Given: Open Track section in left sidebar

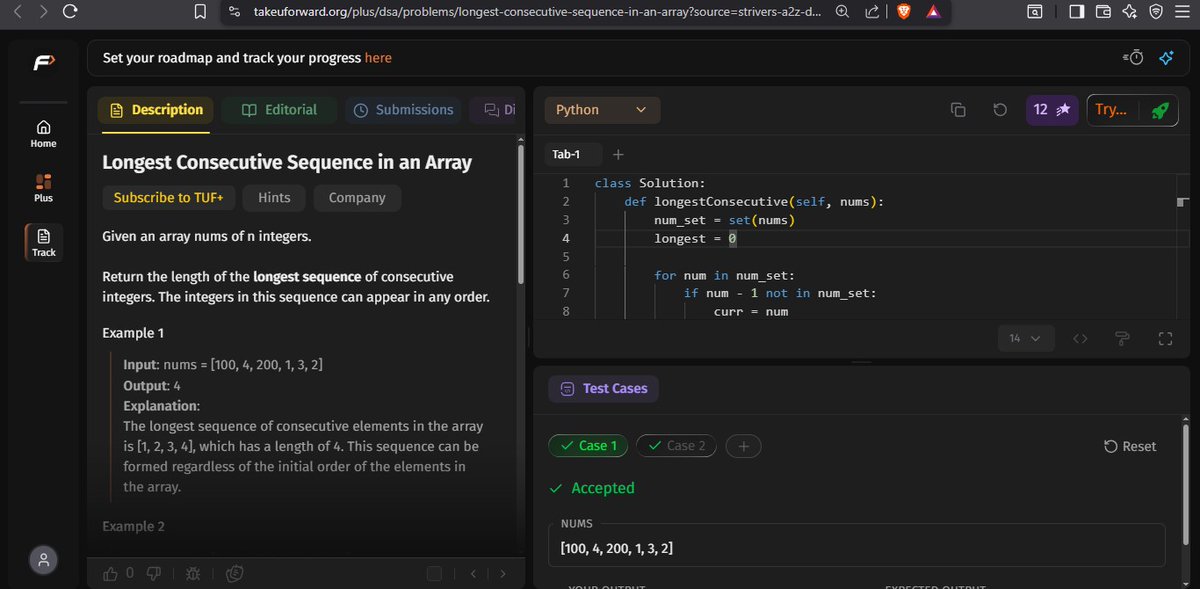Looking at the screenshot, I should tap(43, 243).
